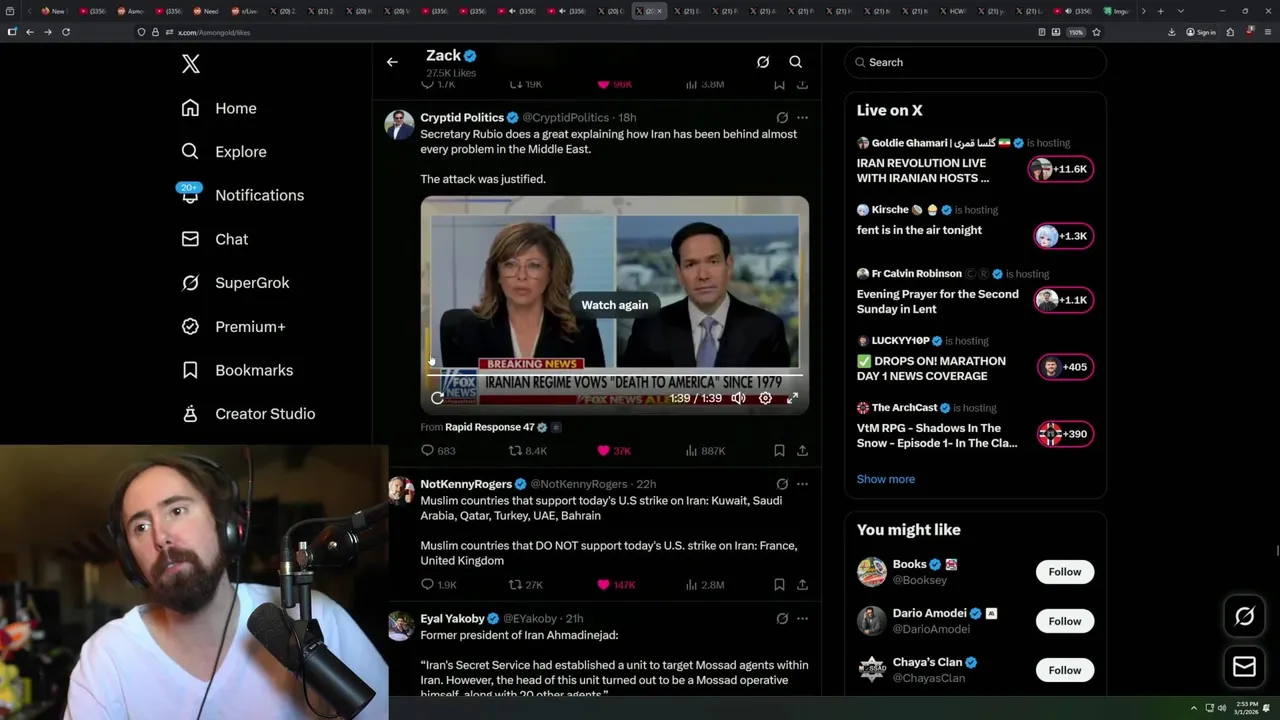Click Show more under Live on X
Viewport: 1280px width, 720px height.
tap(885, 479)
